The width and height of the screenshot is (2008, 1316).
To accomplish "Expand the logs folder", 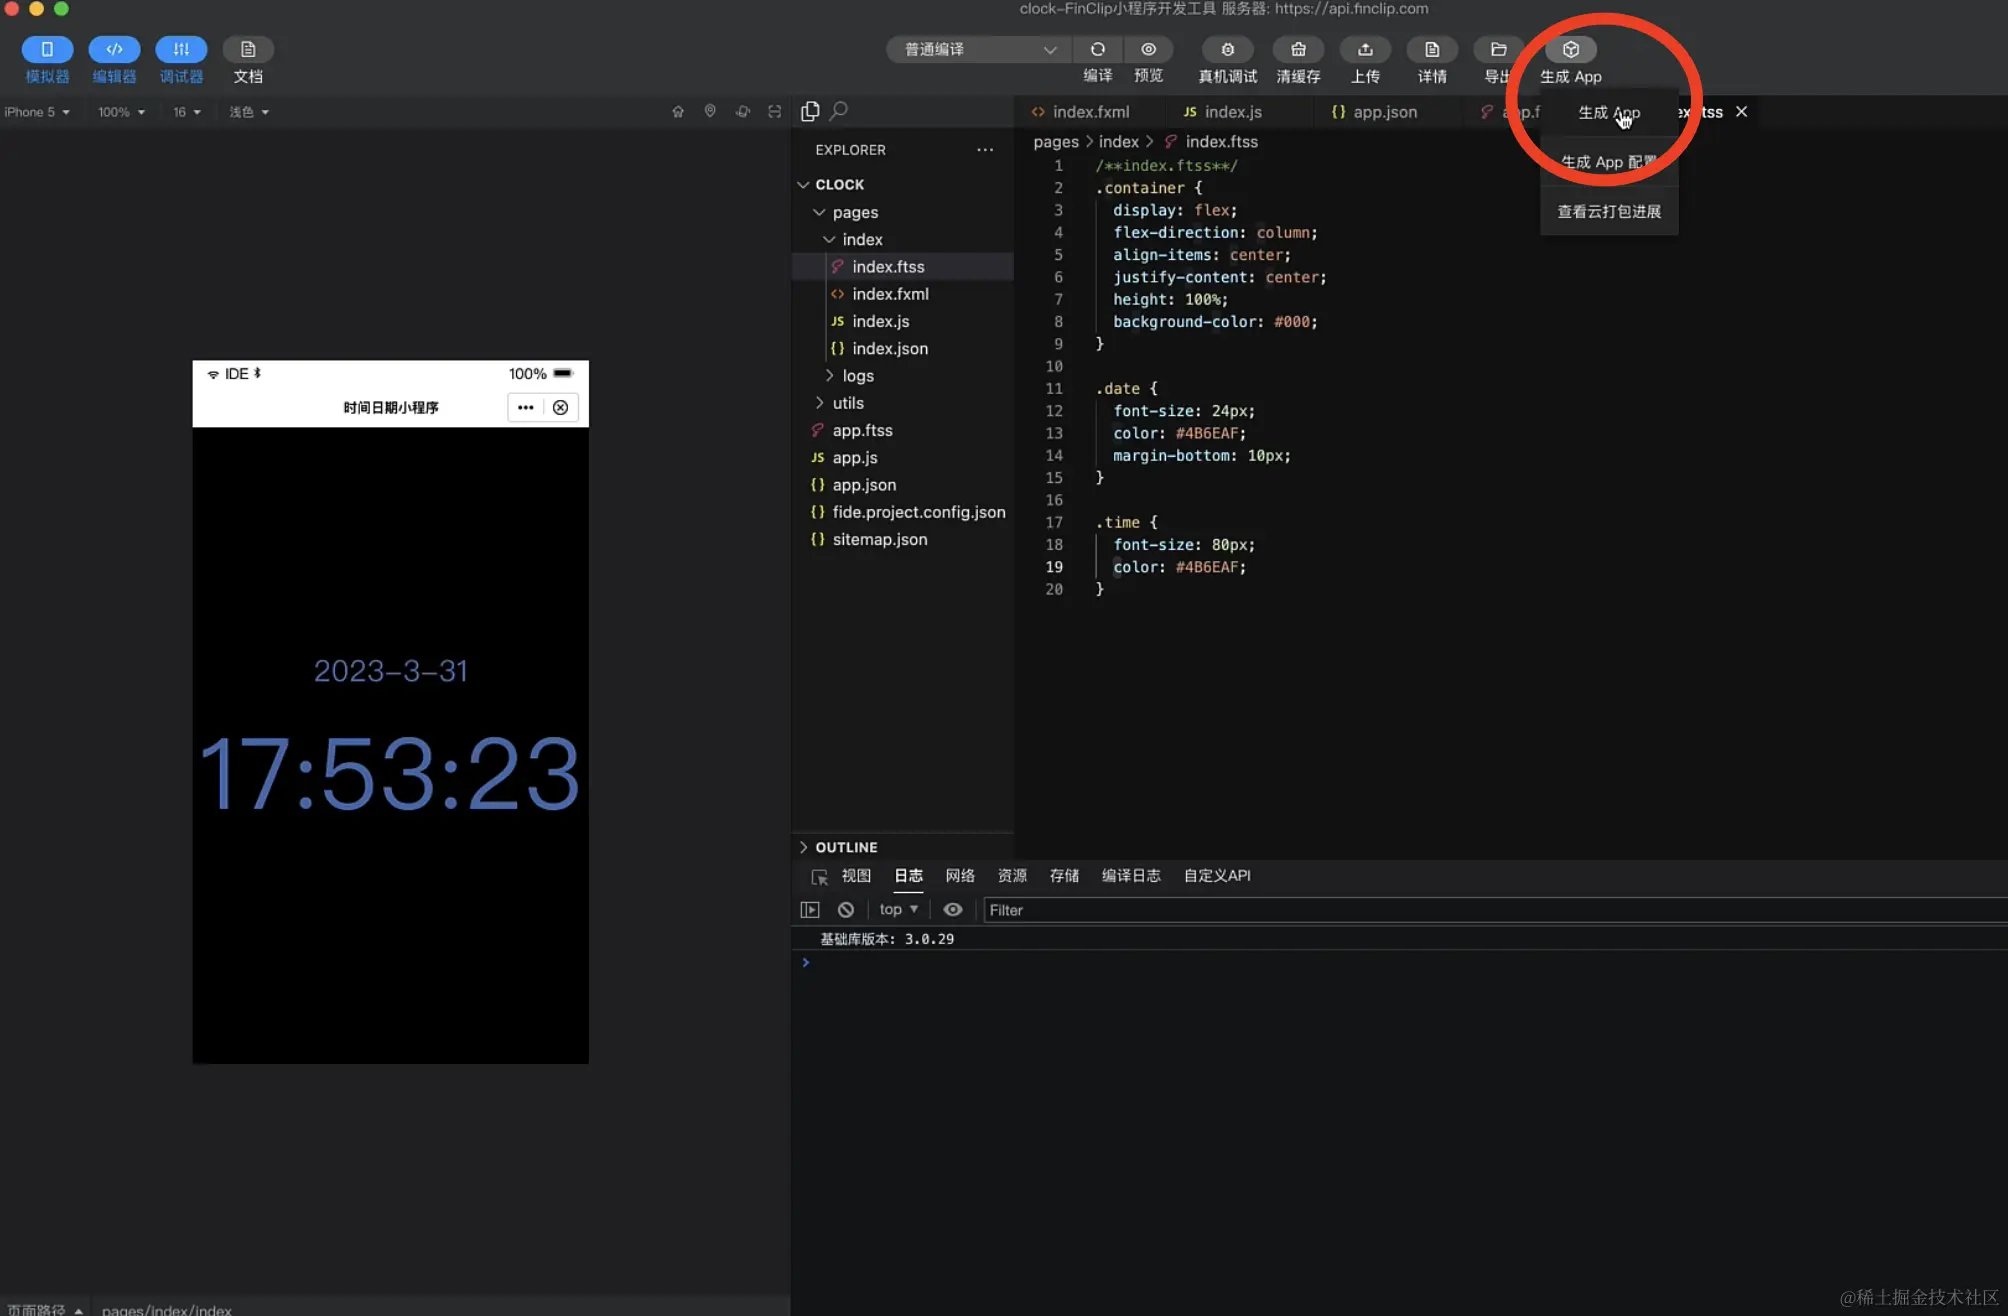I will pyautogui.click(x=857, y=376).
